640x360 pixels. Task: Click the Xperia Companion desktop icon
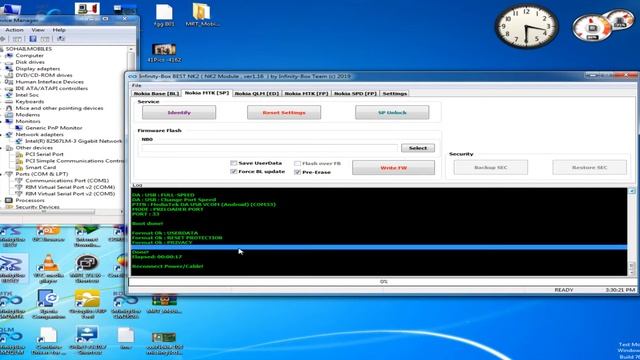click(x=48, y=304)
